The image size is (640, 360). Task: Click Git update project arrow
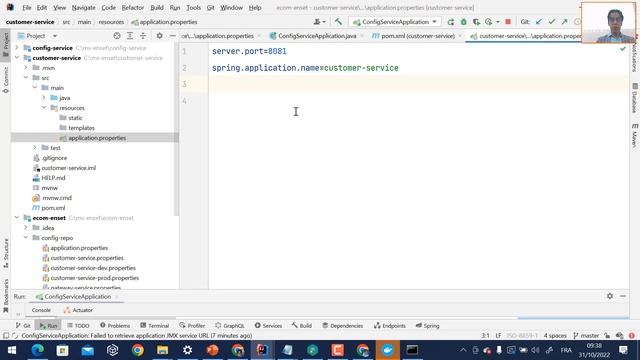coord(539,22)
